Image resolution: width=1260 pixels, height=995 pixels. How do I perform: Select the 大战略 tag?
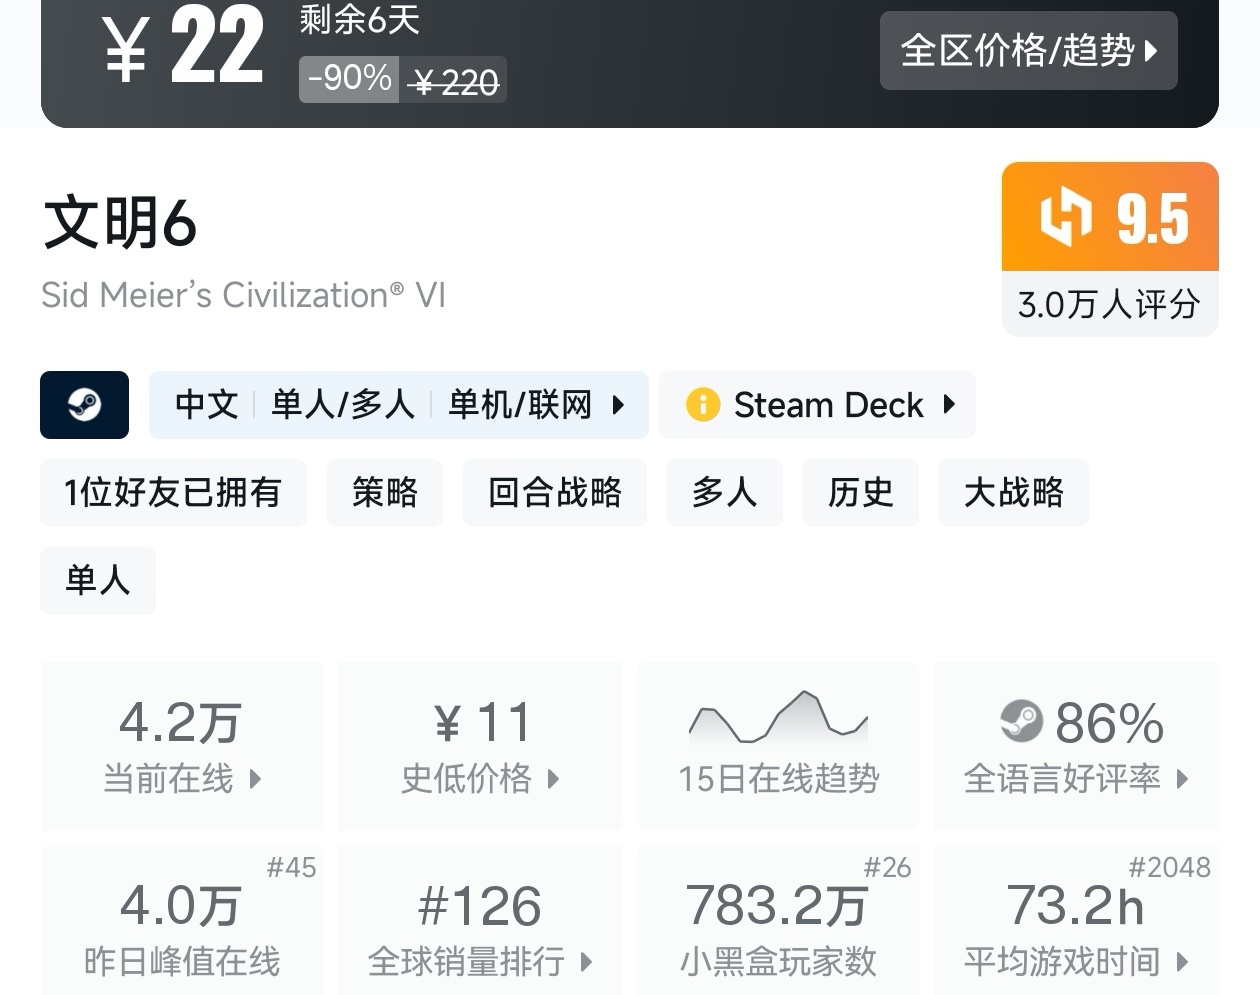click(x=1014, y=492)
